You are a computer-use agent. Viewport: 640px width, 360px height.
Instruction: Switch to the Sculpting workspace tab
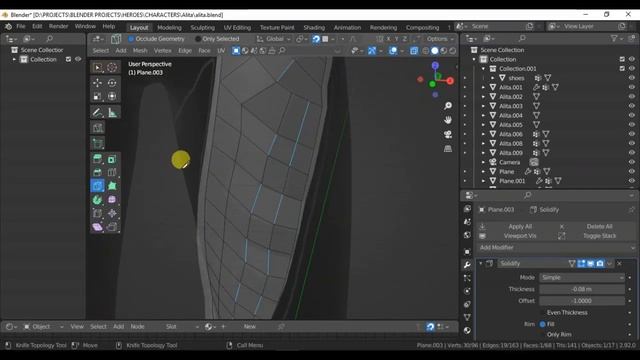point(202,27)
